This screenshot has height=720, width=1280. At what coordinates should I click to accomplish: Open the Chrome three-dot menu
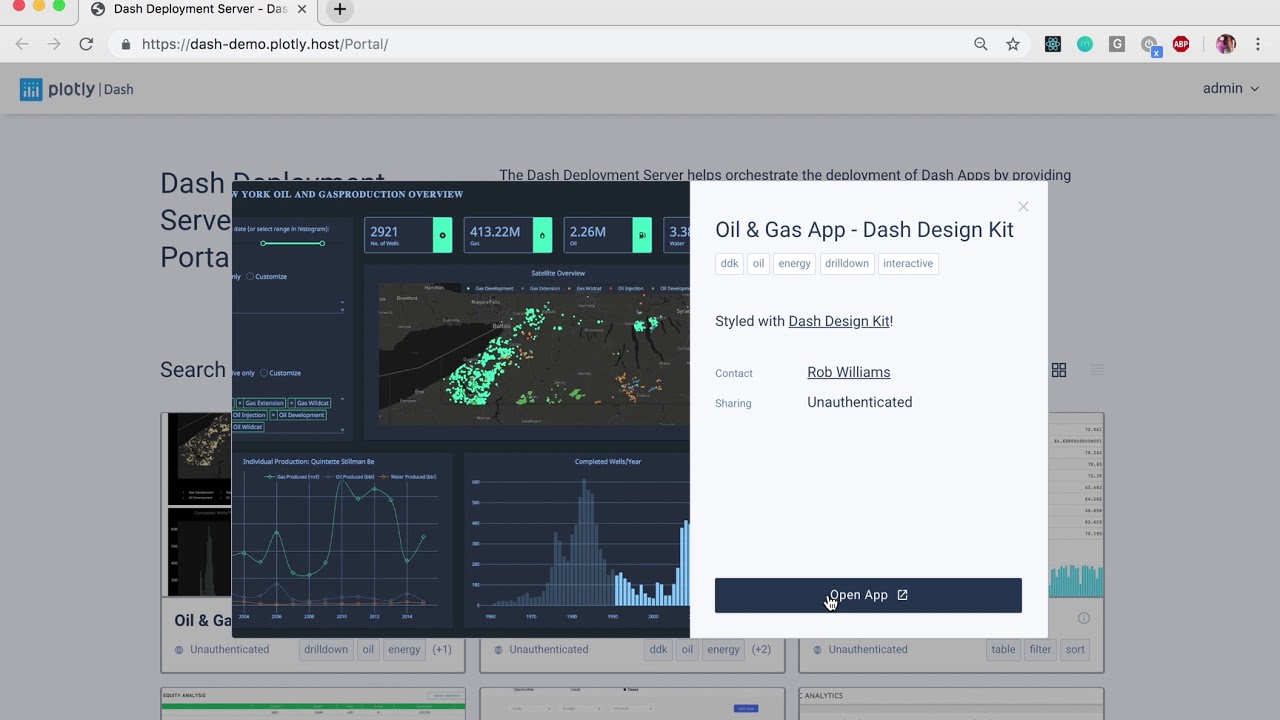point(1259,44)
